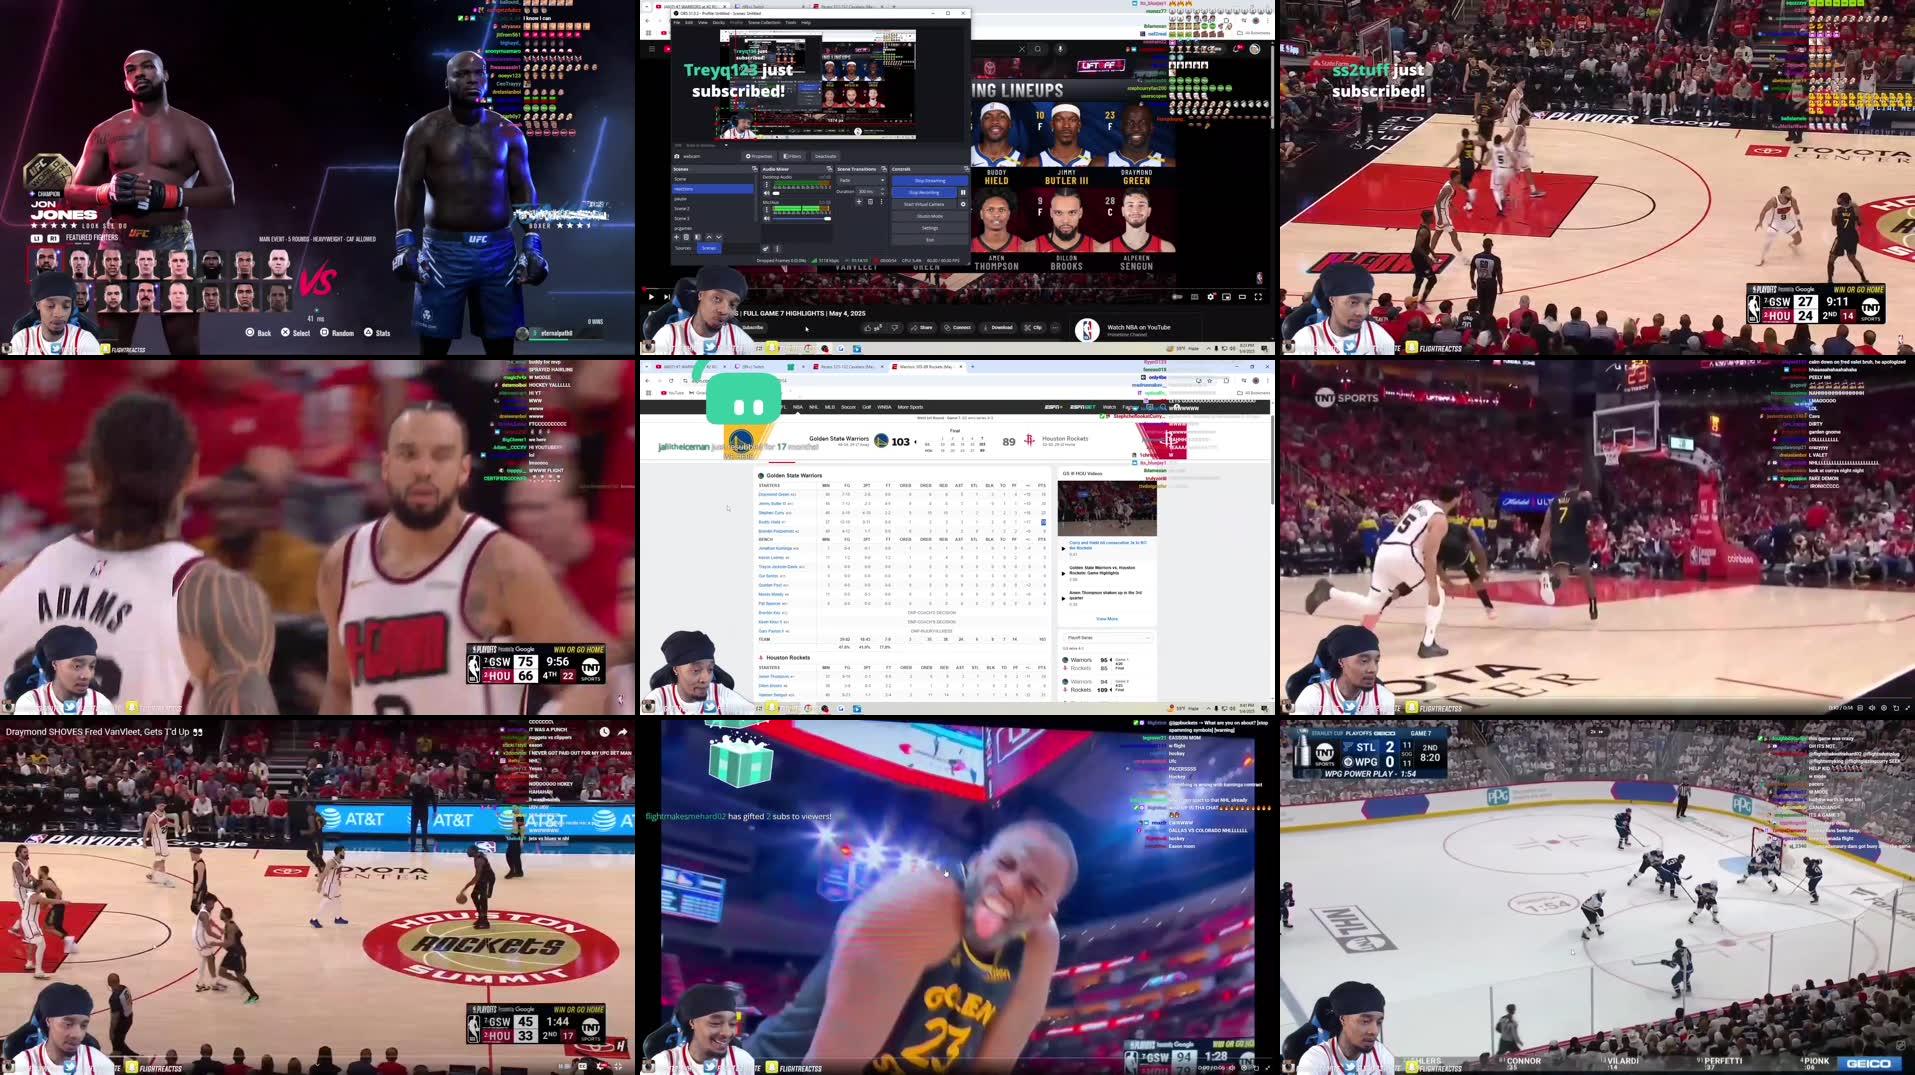Enable Studio Mode in OBS
The width and height of the screenshot is (1915, 1075).
click(930, 216)
